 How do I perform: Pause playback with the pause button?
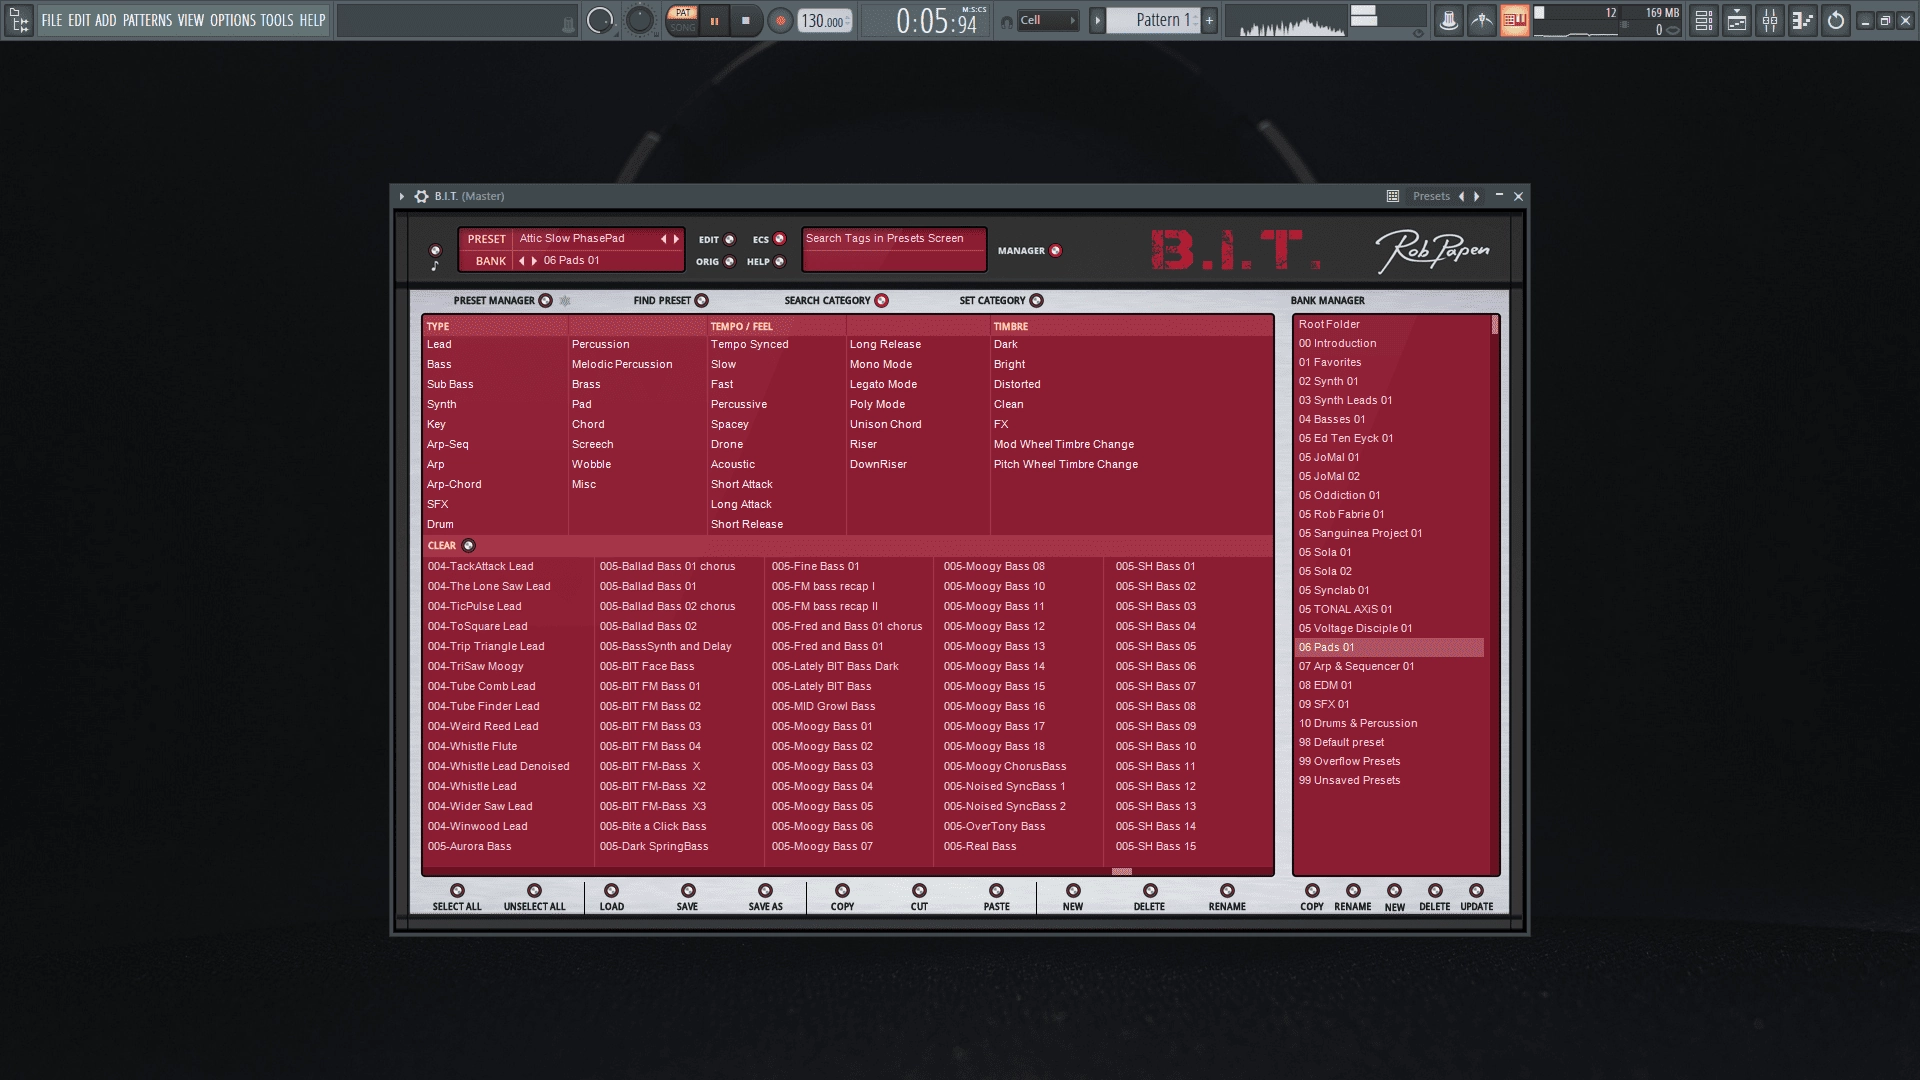714,21
